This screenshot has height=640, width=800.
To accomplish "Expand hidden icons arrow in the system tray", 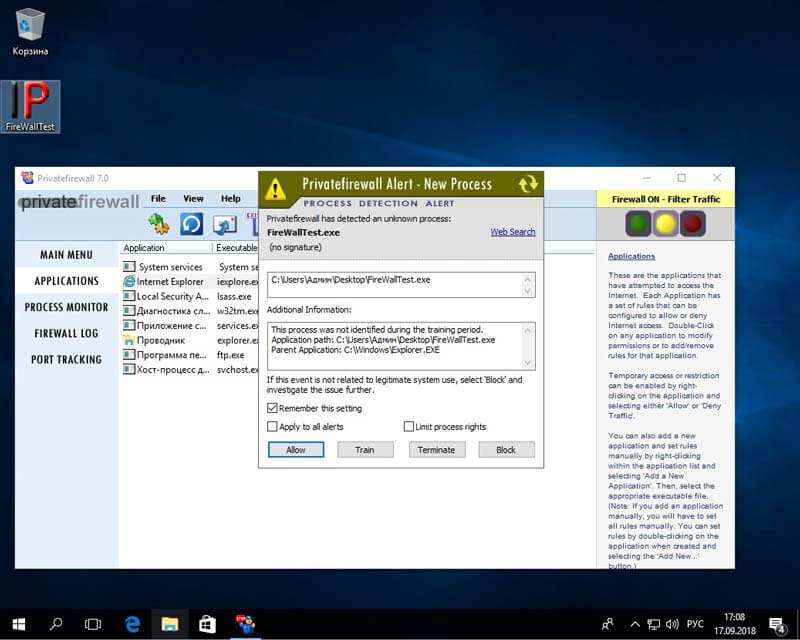I will pos(635,622).
